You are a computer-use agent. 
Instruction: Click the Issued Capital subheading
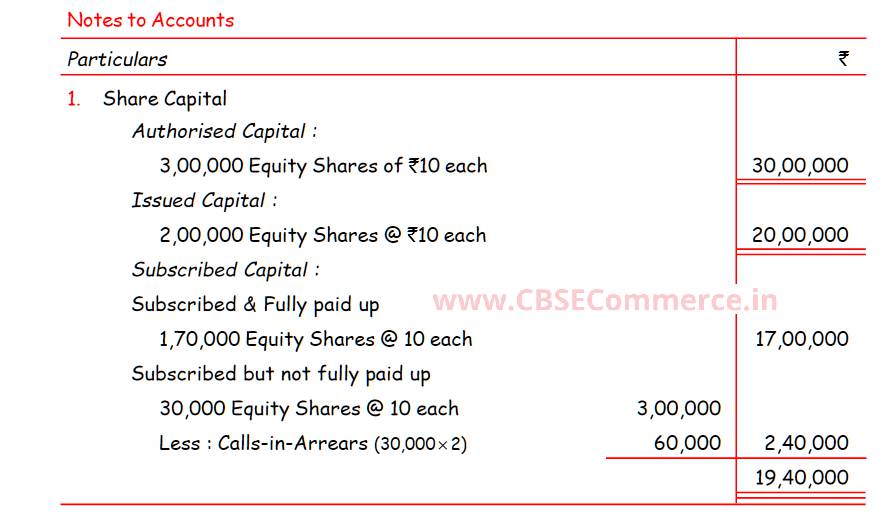click(204, 200)
